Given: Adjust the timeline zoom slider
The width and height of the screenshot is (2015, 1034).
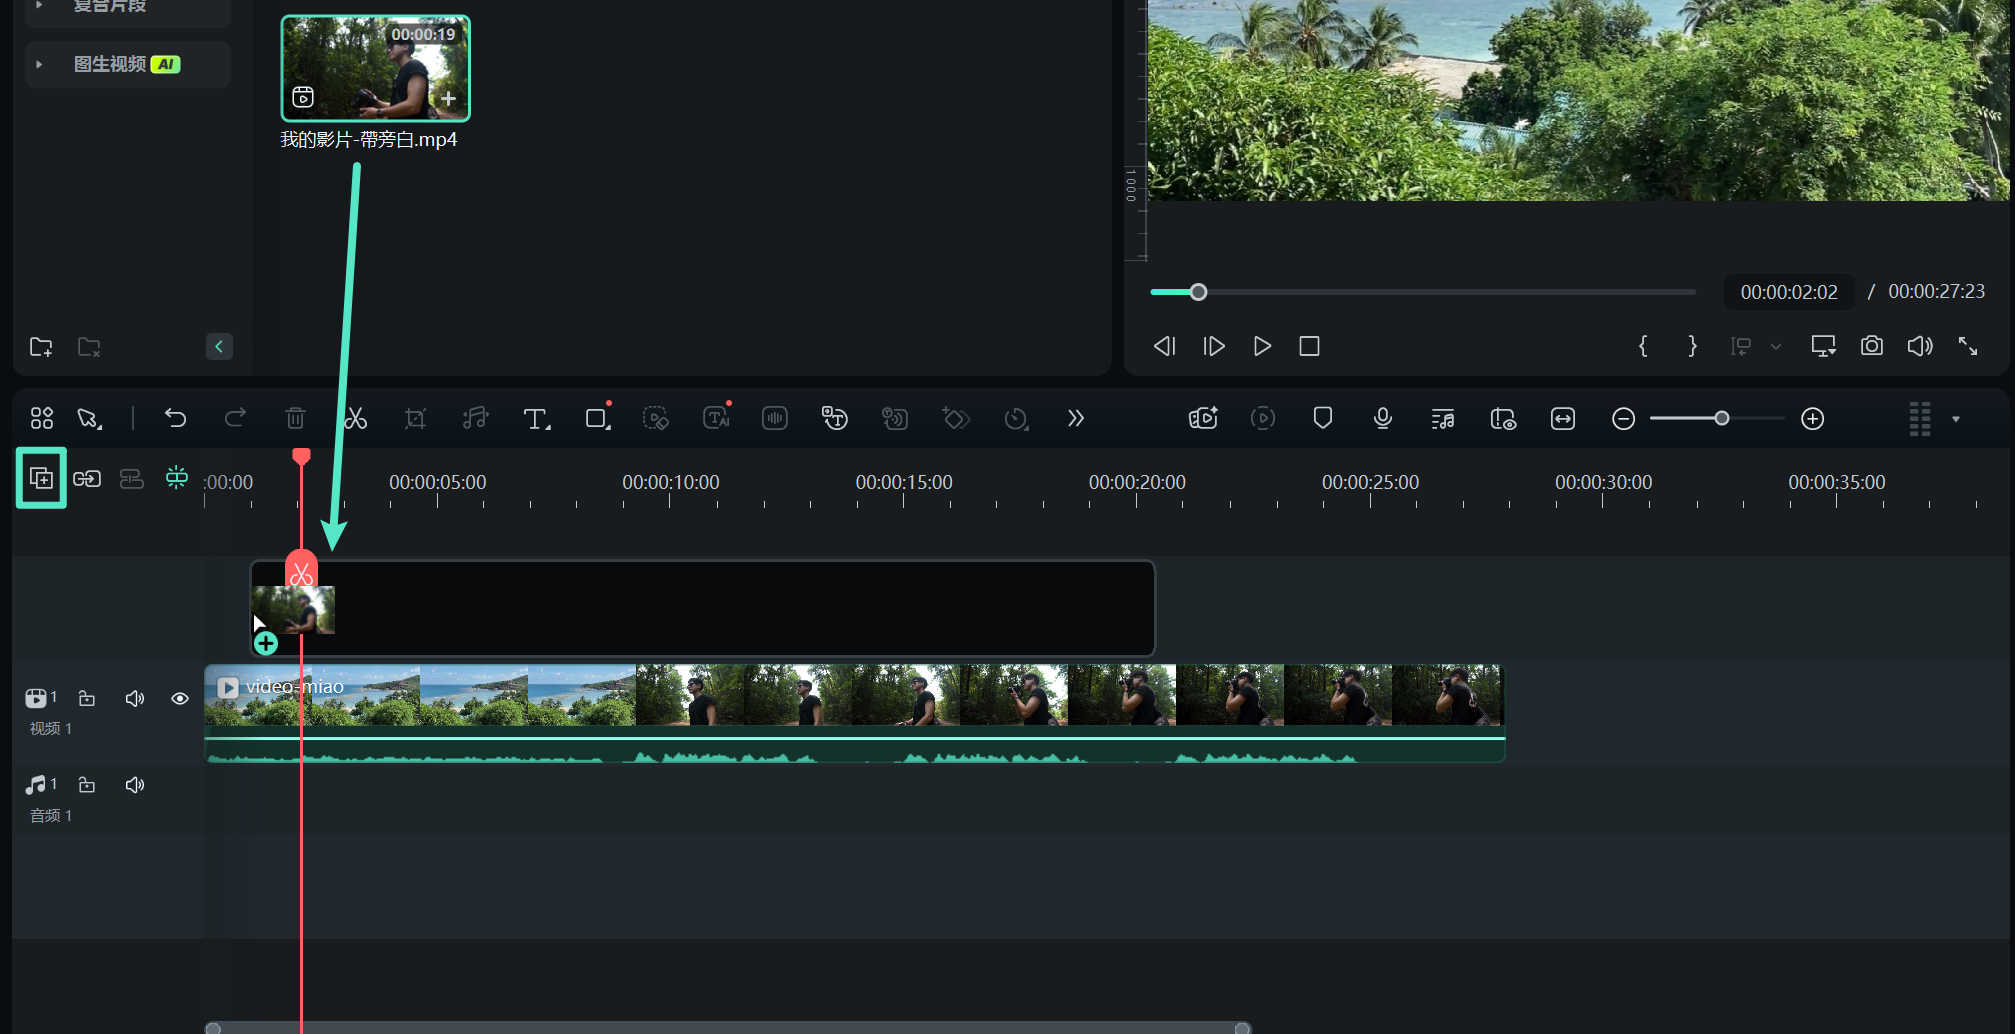Looking at the screenshot, I should point(1721,418).
